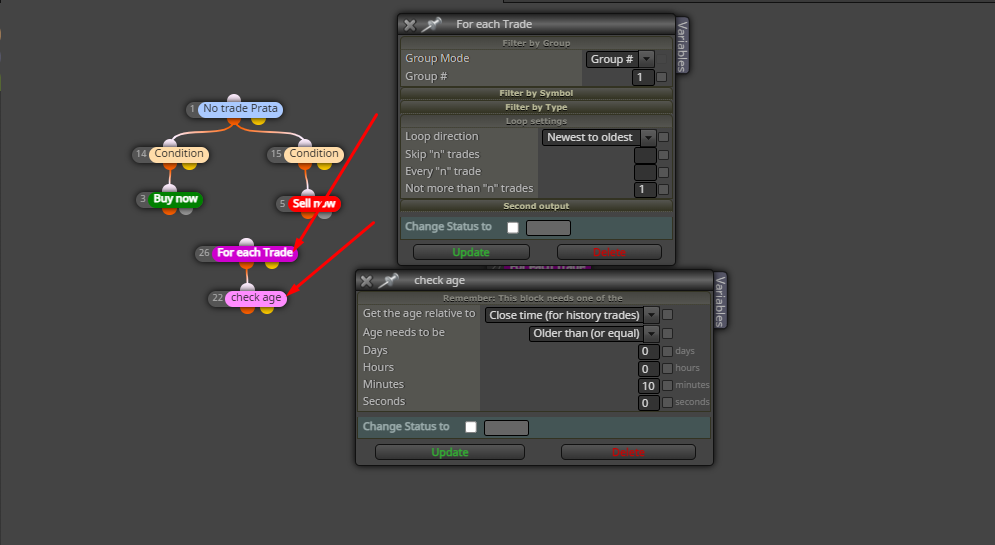Open Variables tab on For each Trade panel
The height and width of the screenshot is (545, 995).
click(x=682, y=46)
